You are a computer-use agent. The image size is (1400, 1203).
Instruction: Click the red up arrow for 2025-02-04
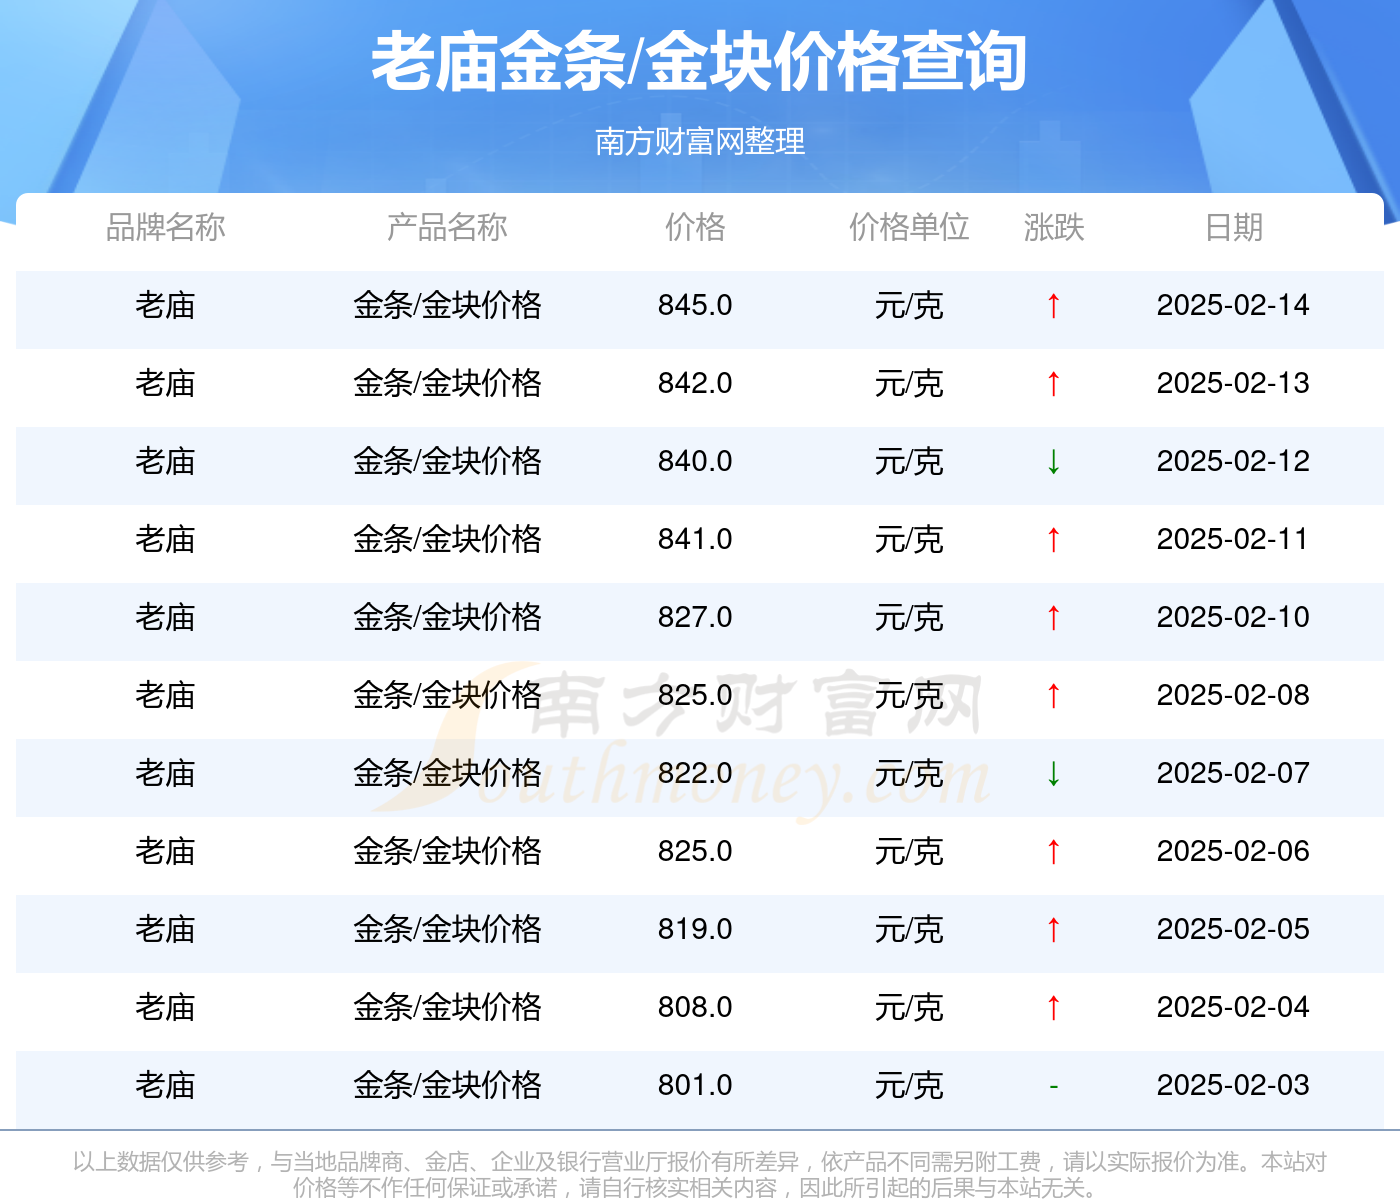[1053, 1007]
